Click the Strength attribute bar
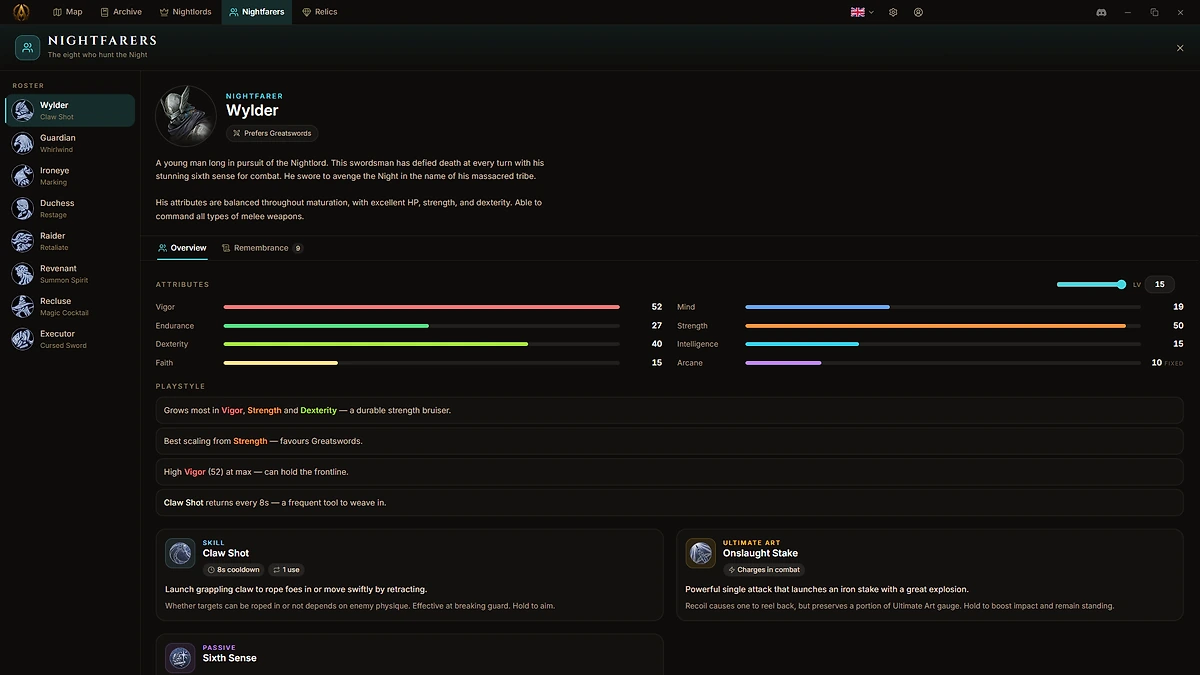This screenshot has height=675, width=1200. 942,326
